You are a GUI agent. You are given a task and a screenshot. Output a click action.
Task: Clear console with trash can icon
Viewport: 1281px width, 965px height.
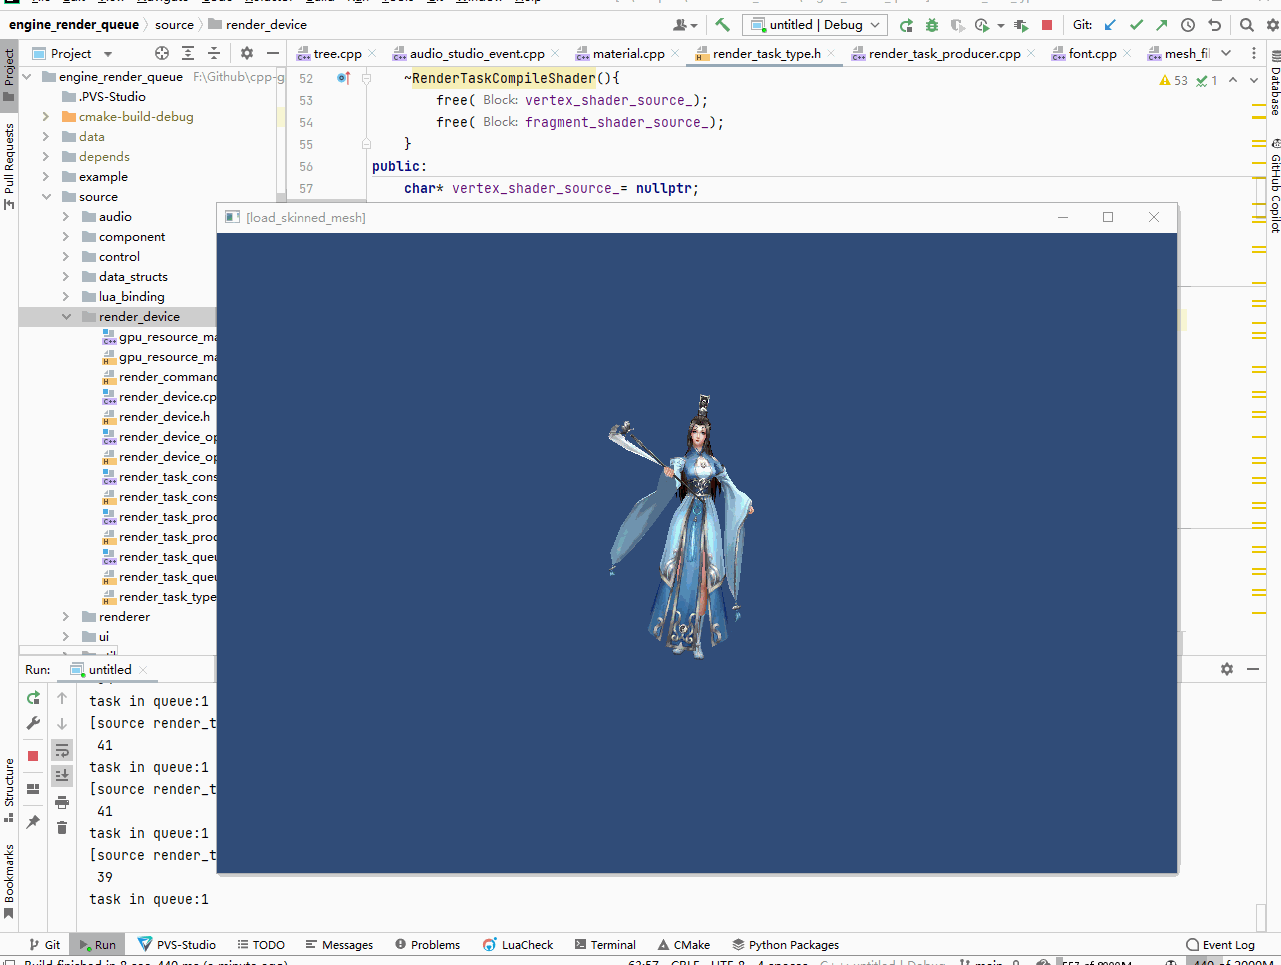(x=62, y=827)
